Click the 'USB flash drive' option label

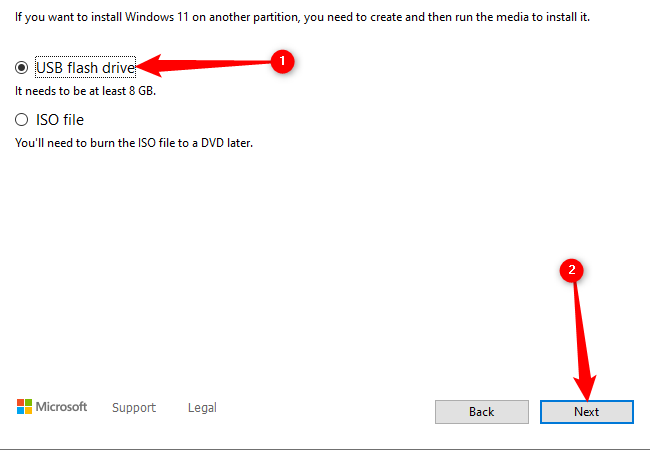[x=85, y=68]
